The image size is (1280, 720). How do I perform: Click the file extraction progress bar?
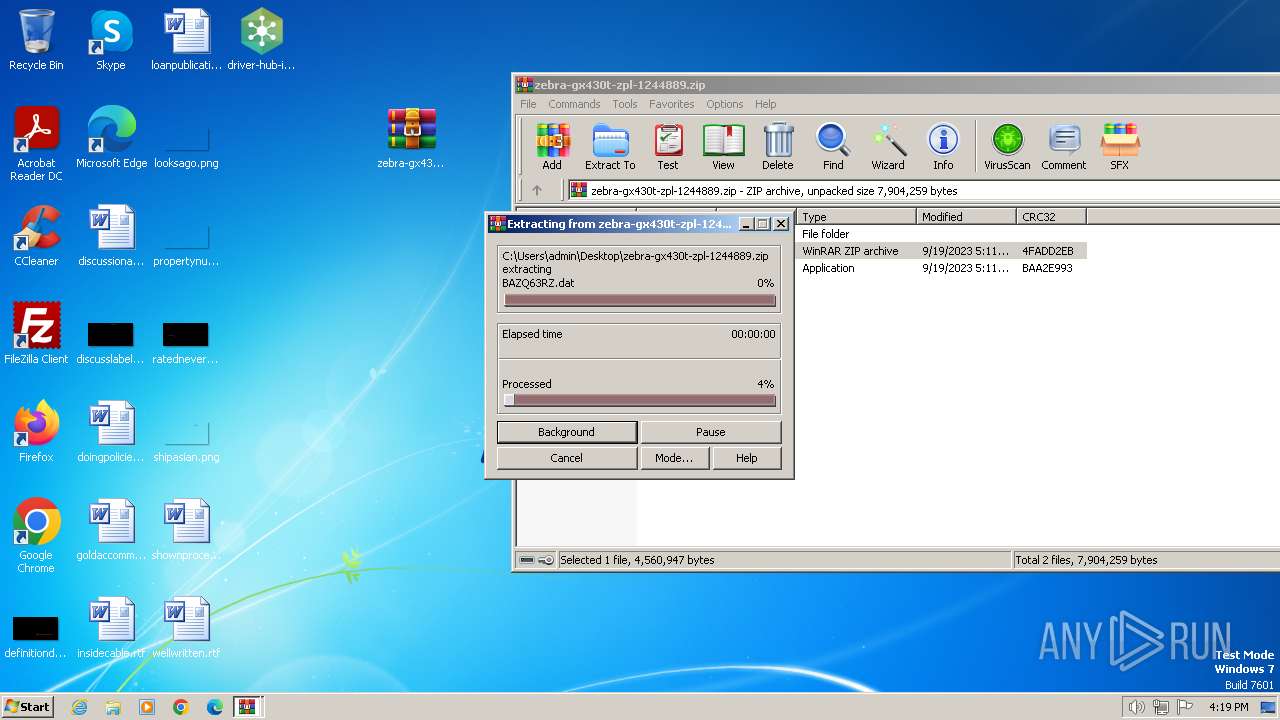tap(640, 300)
